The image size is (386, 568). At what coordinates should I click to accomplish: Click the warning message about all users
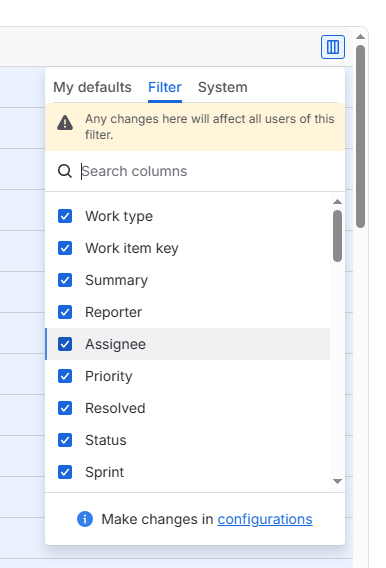210,126
